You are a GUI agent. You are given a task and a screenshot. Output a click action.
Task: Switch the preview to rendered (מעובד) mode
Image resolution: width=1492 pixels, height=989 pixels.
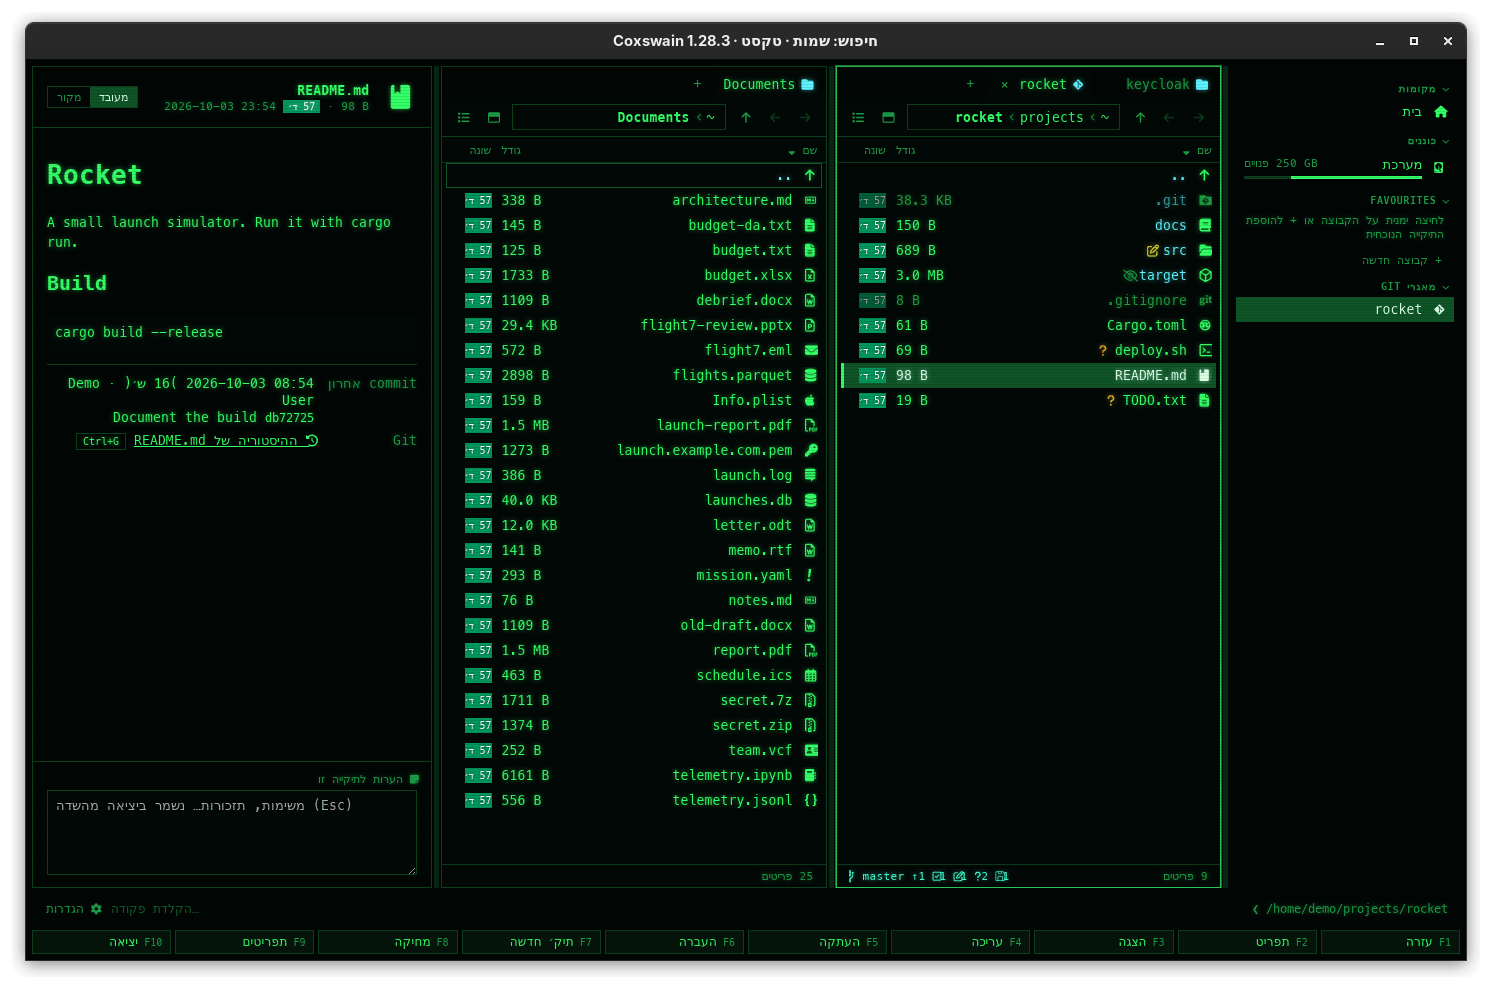(x=113, y=97)
